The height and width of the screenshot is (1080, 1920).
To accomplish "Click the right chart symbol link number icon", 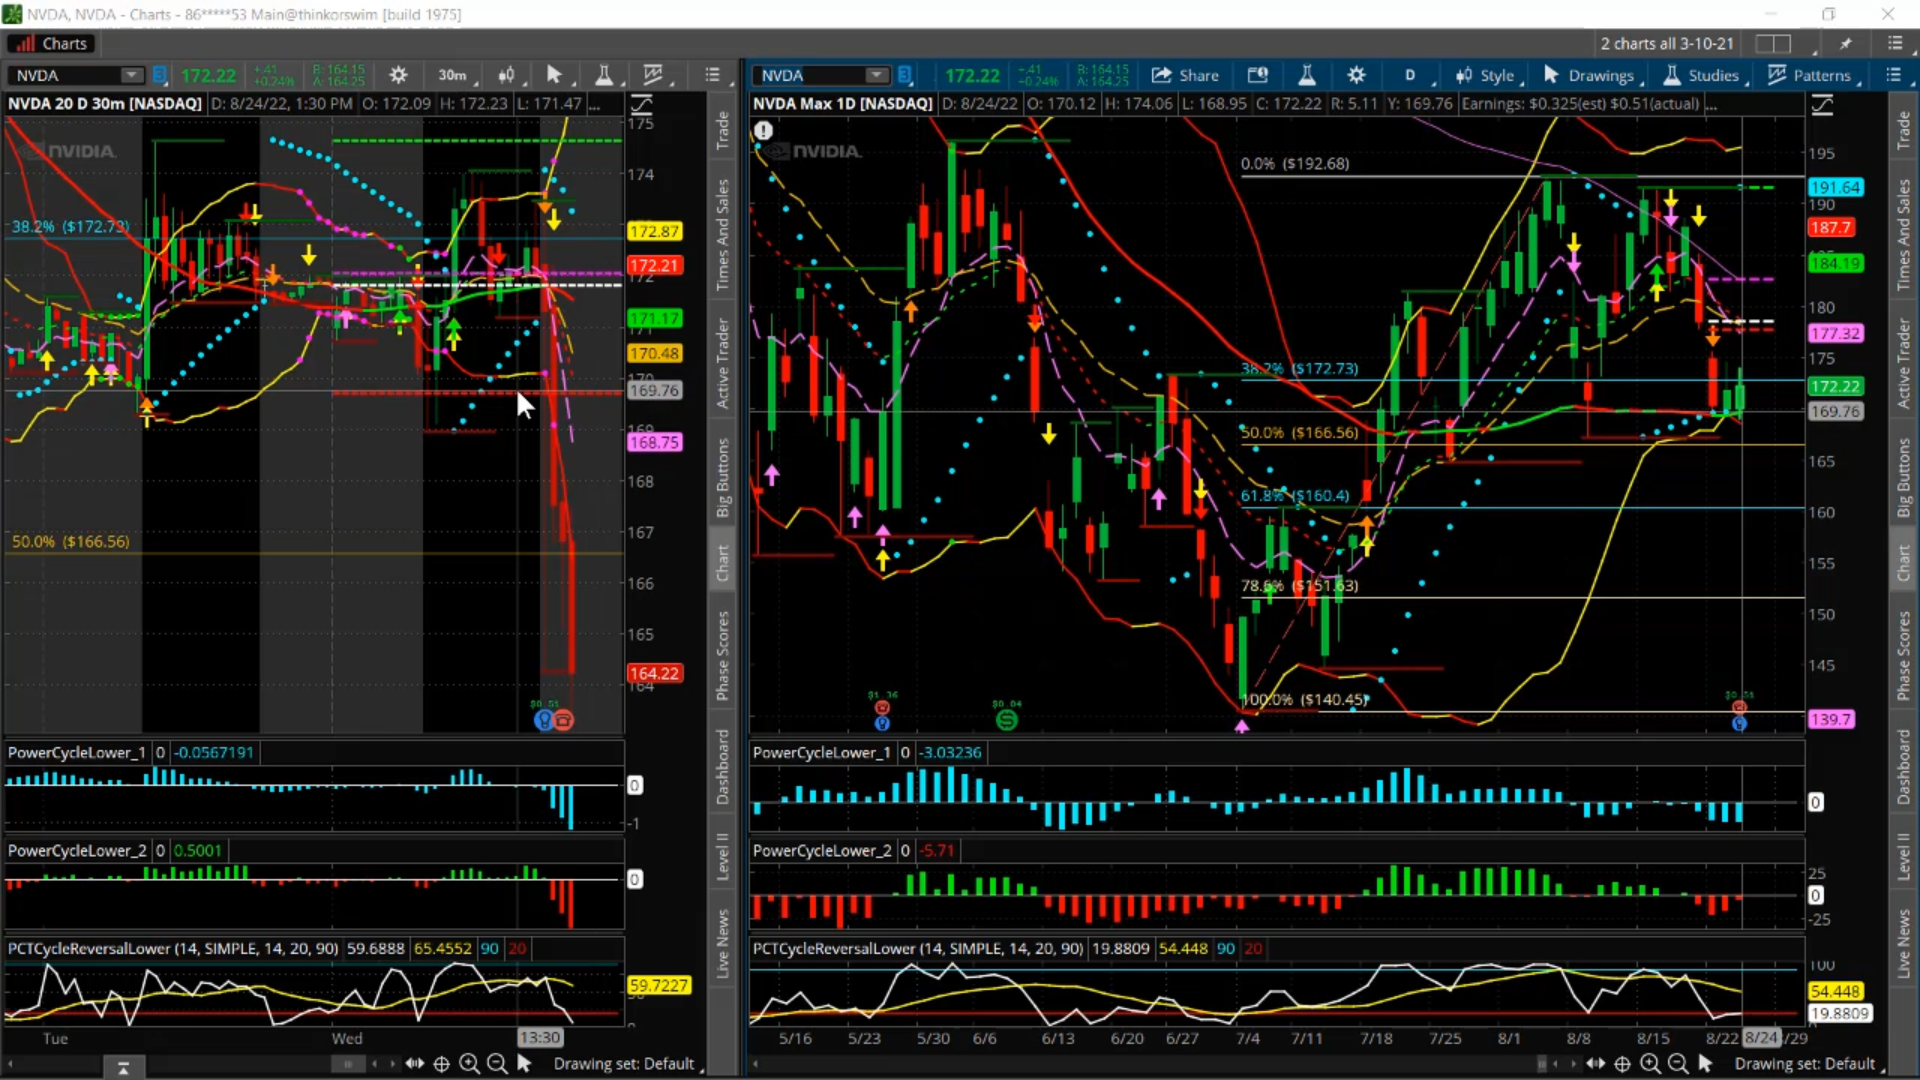I will pyautogui.click(x=904, y=75).
